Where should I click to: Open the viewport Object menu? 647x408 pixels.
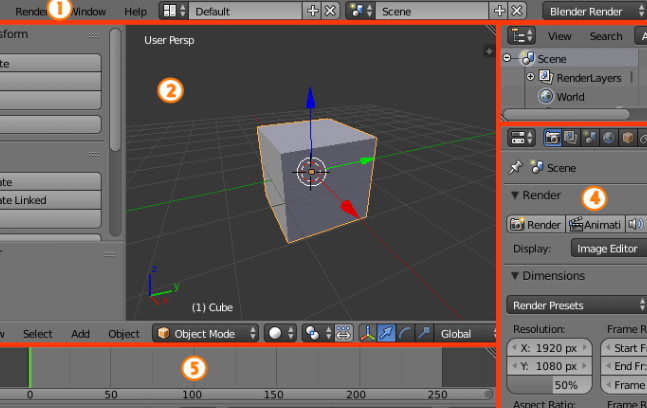coord(124,334)
